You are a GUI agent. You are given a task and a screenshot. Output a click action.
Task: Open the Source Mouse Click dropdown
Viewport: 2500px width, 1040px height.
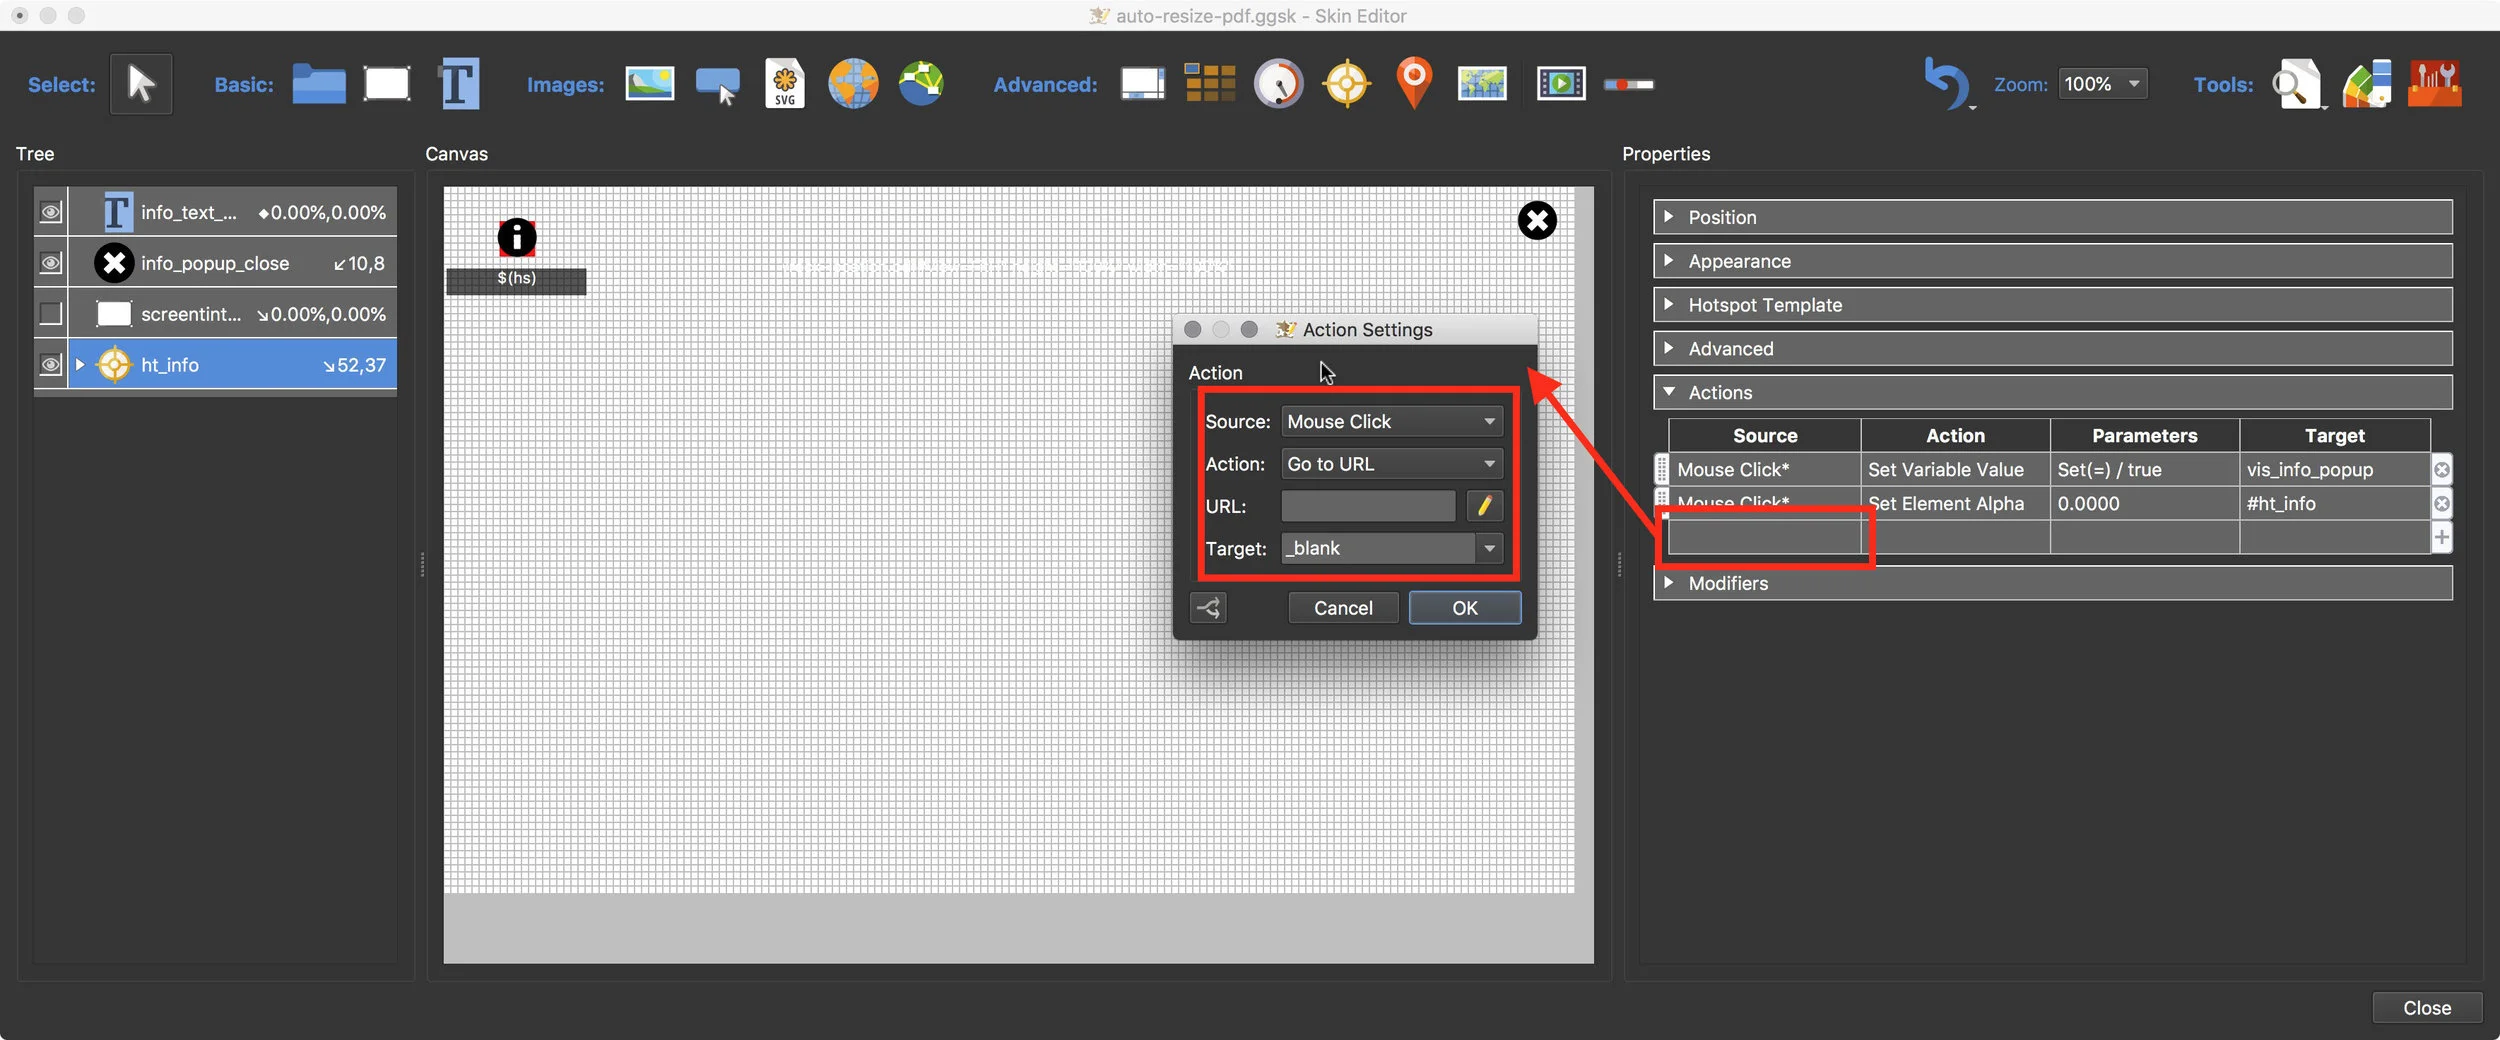1392,422
